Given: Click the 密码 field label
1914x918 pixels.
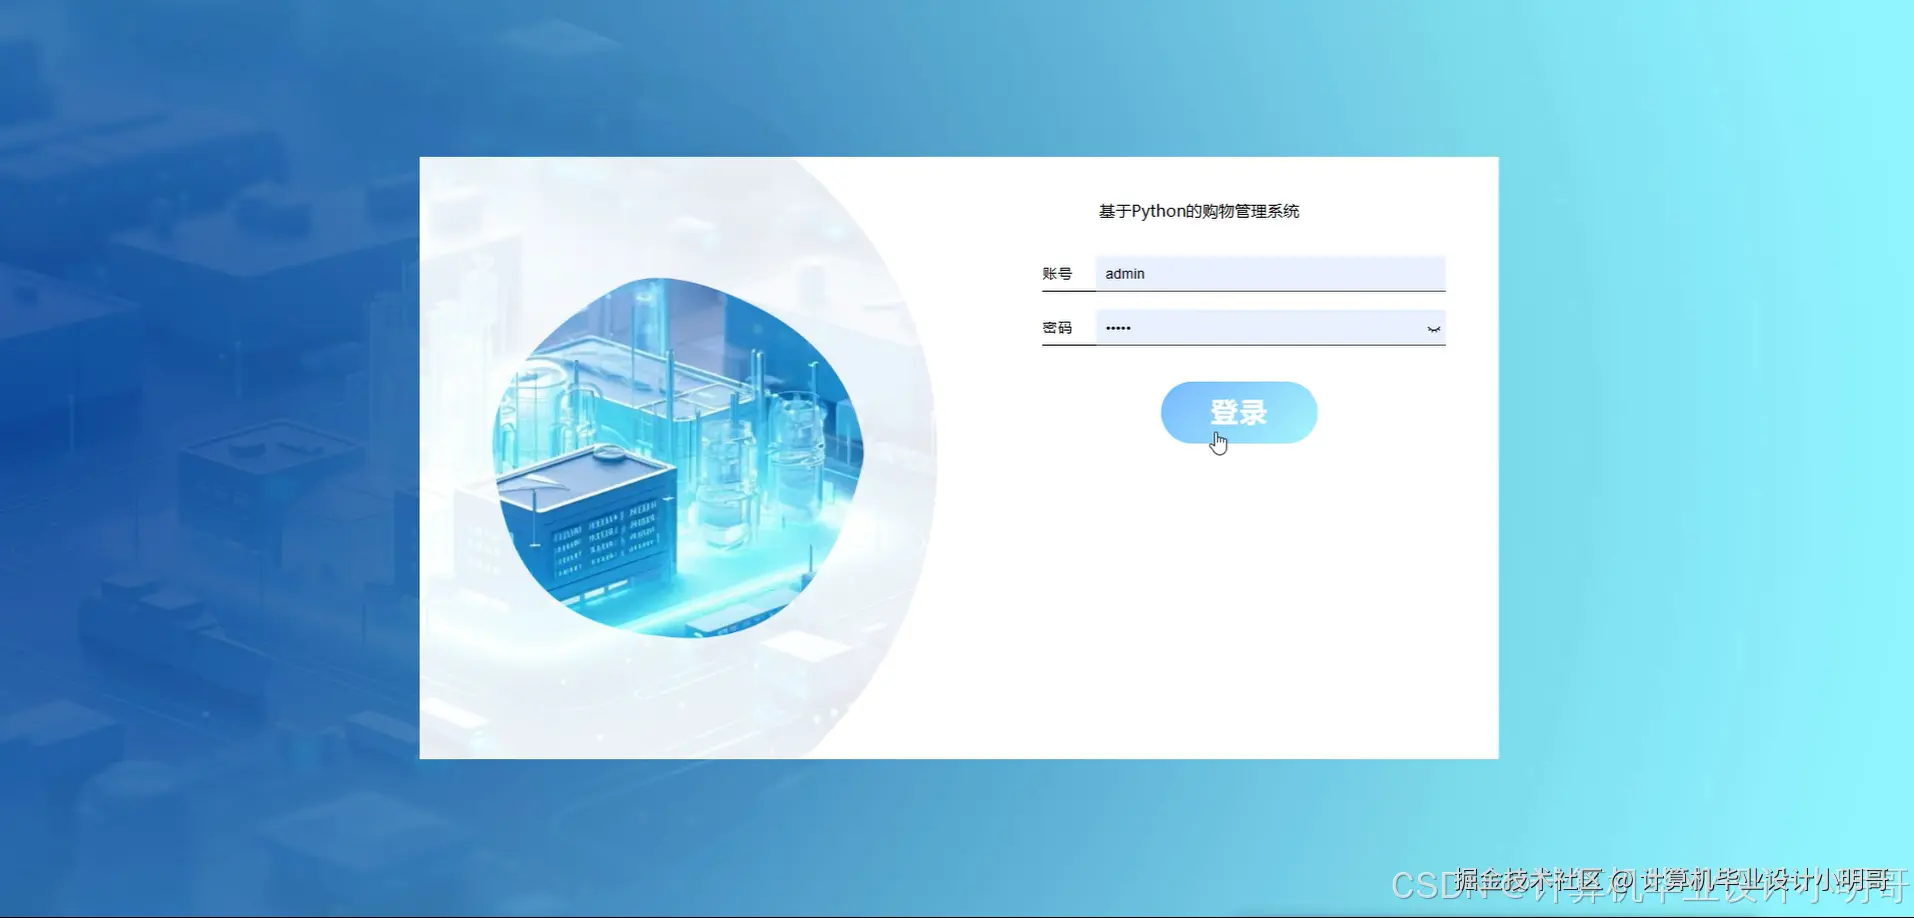Looking at the screenshot, I should [x=1057, y=327].
